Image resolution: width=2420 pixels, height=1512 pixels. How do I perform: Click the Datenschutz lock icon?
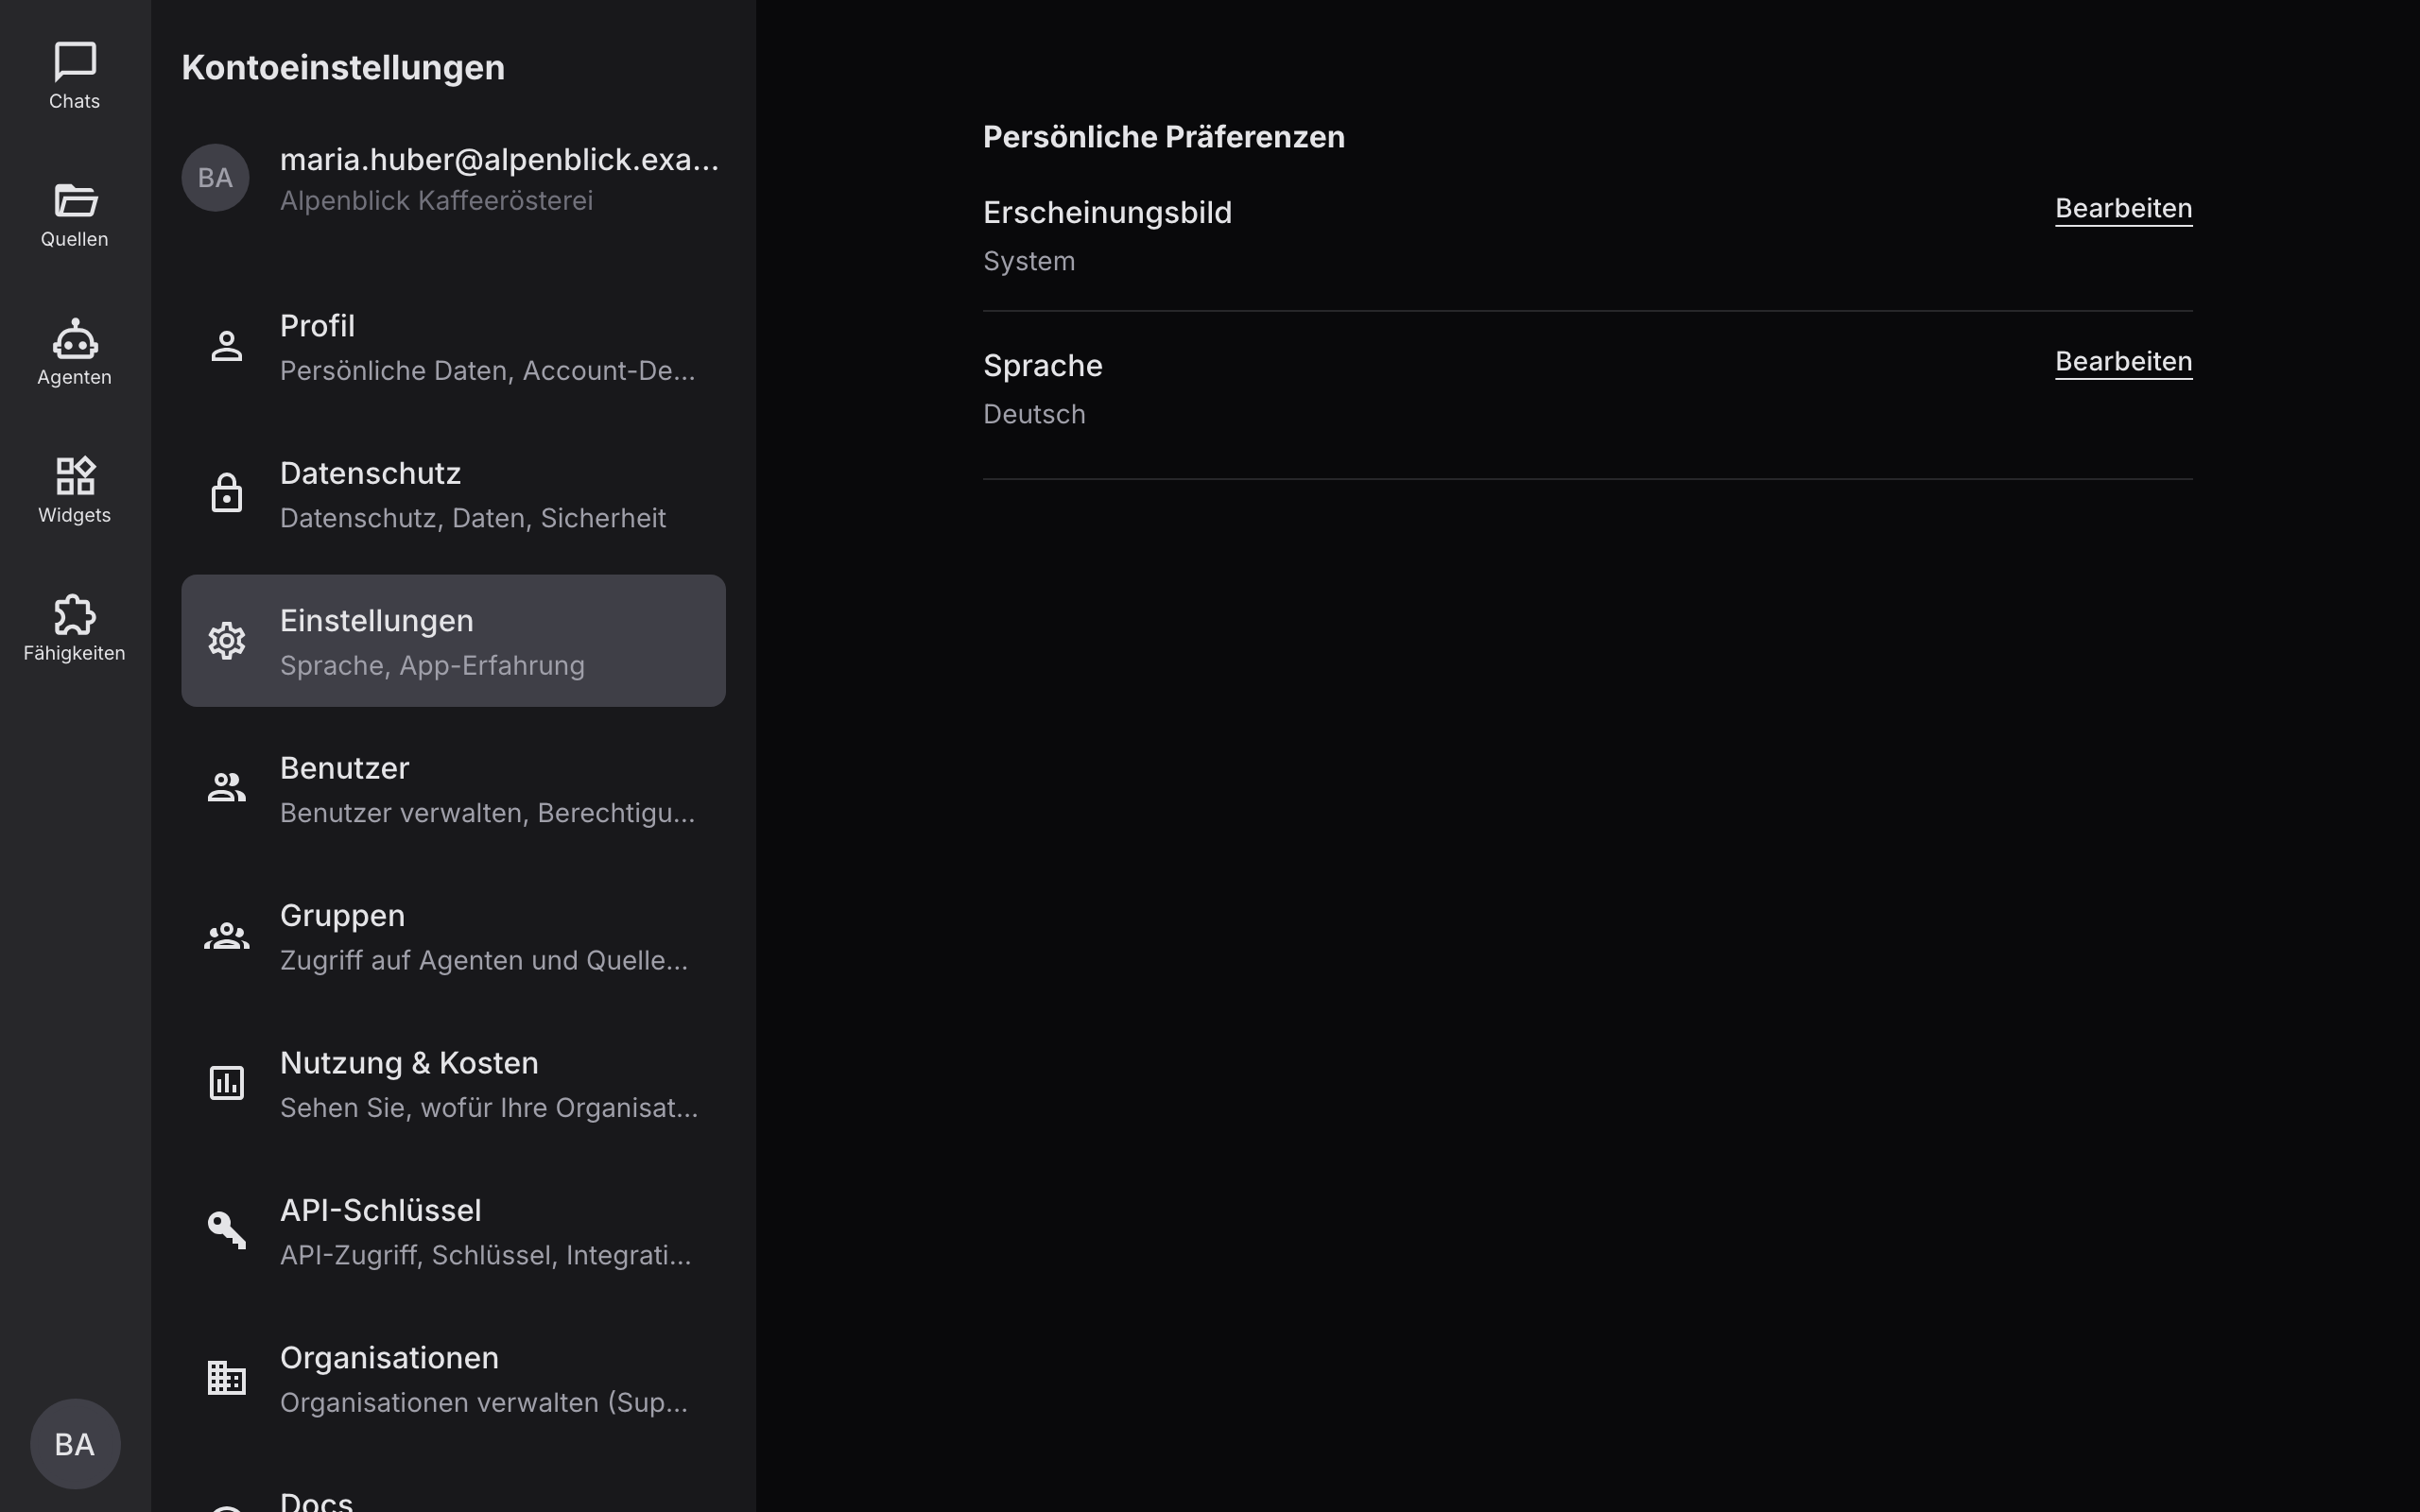coord(227,493)
